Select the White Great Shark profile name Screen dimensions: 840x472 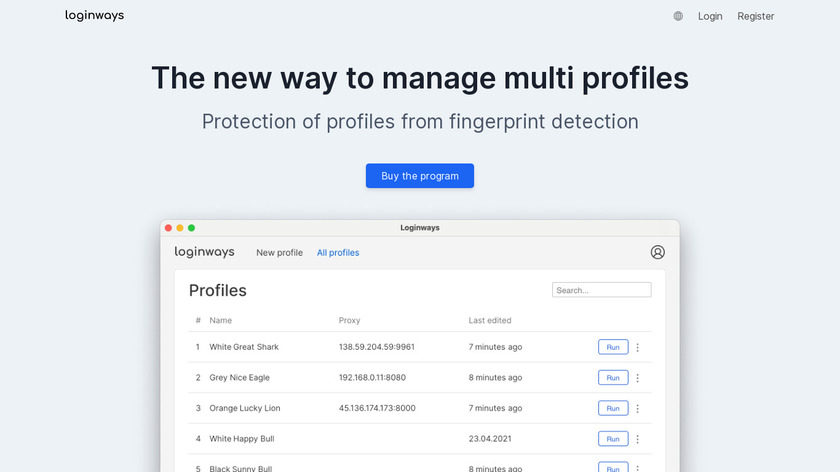pyautogui.click(x=244, y=347)
